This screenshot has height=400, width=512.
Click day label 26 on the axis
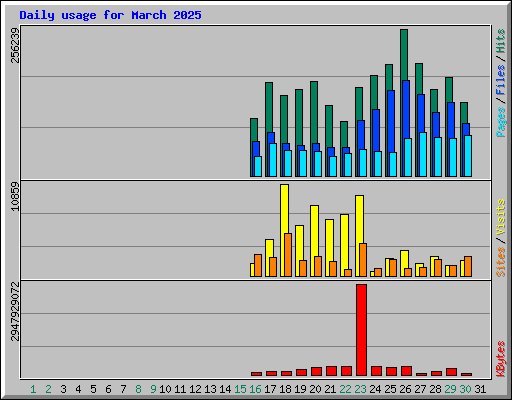tap(405, 389)
